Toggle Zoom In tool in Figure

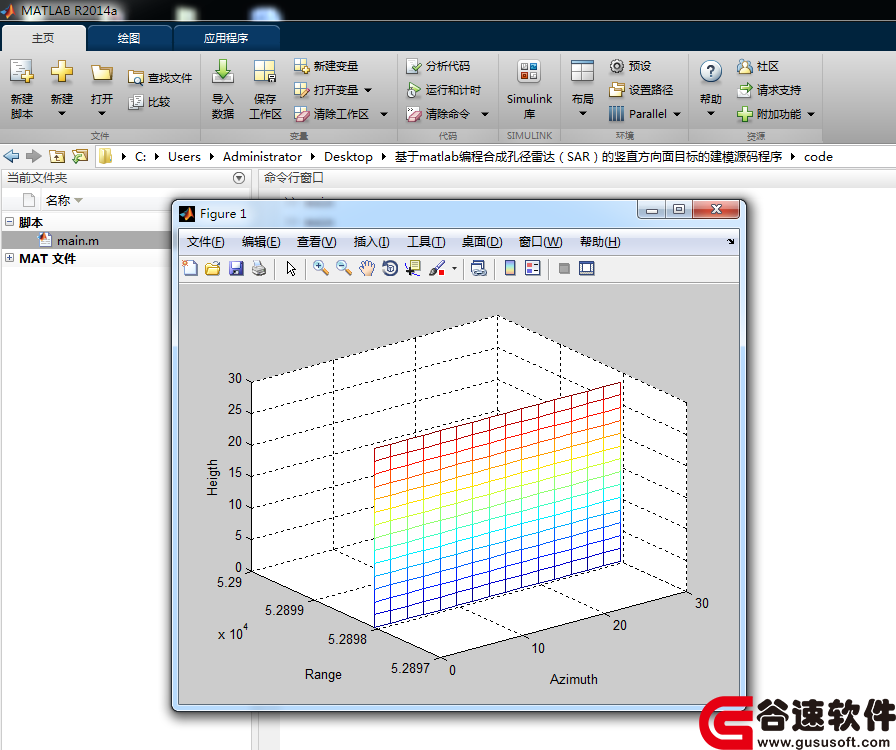[x=321, y=268]
